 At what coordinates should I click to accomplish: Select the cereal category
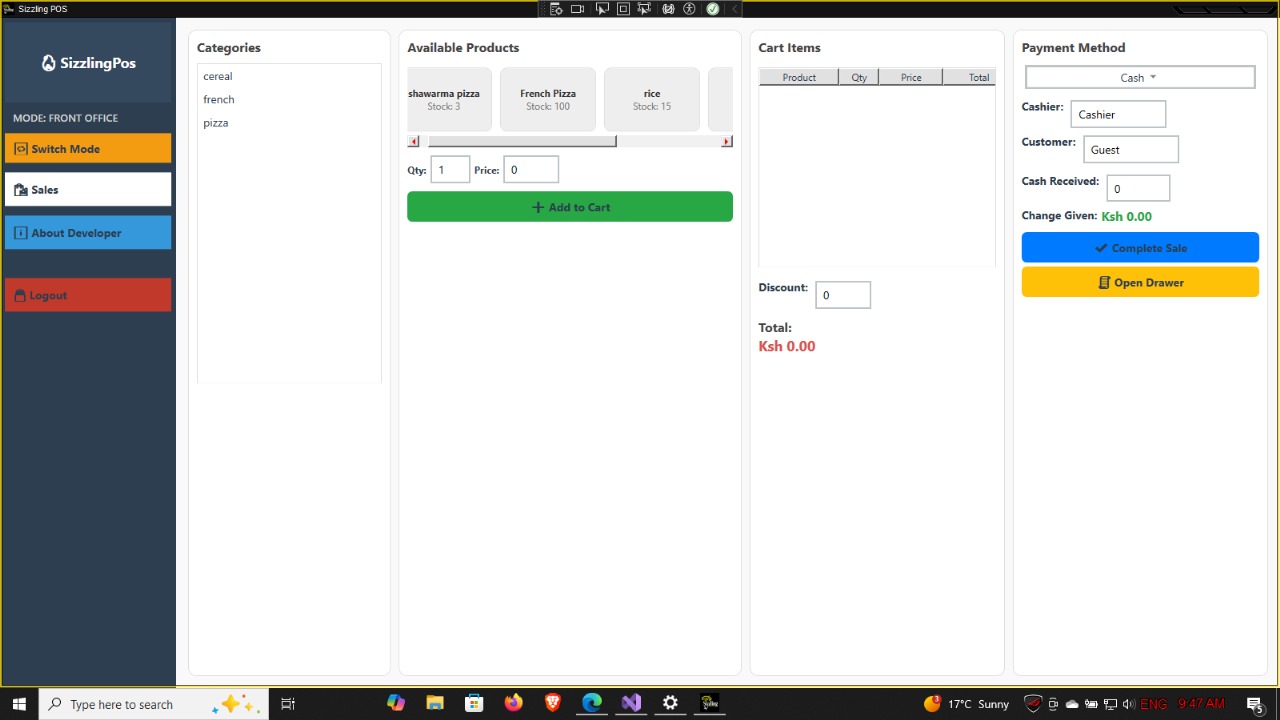218,76
